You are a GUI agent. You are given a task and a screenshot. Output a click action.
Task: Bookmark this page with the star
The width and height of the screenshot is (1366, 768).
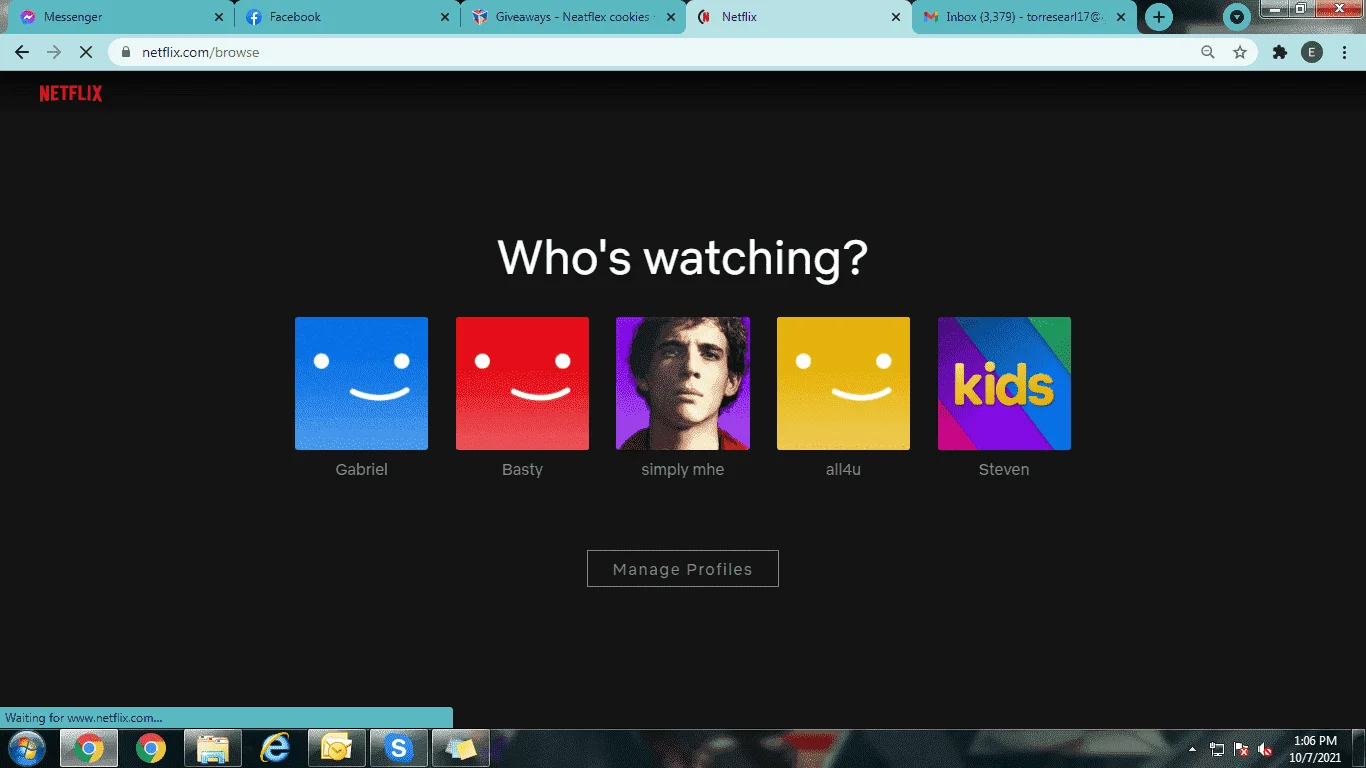pyautogui.click(x=1240, y=52)
